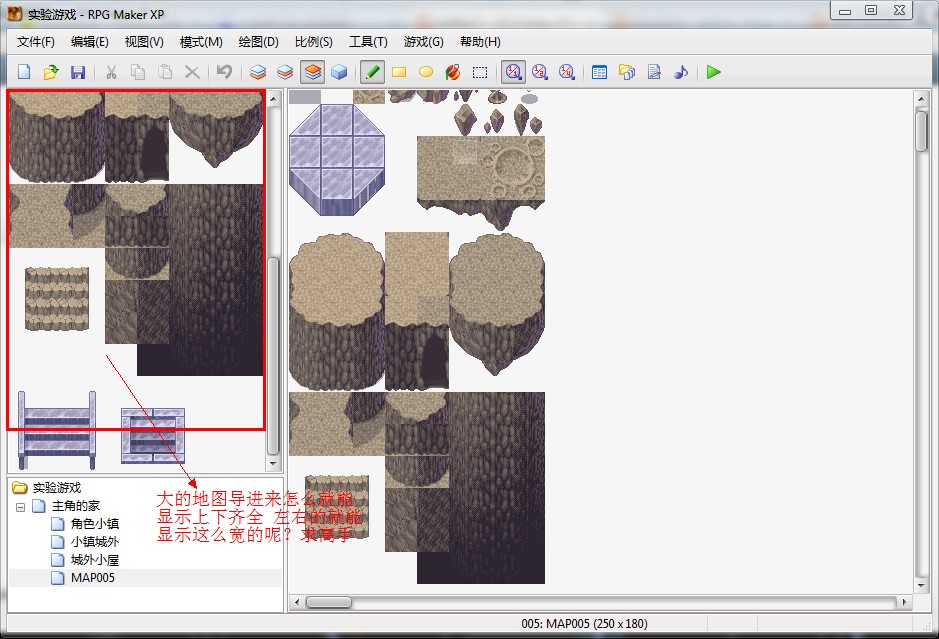Create a new project with the blank page icon
Viewport: 939px width, 639px height.
(x=24, y=72)
